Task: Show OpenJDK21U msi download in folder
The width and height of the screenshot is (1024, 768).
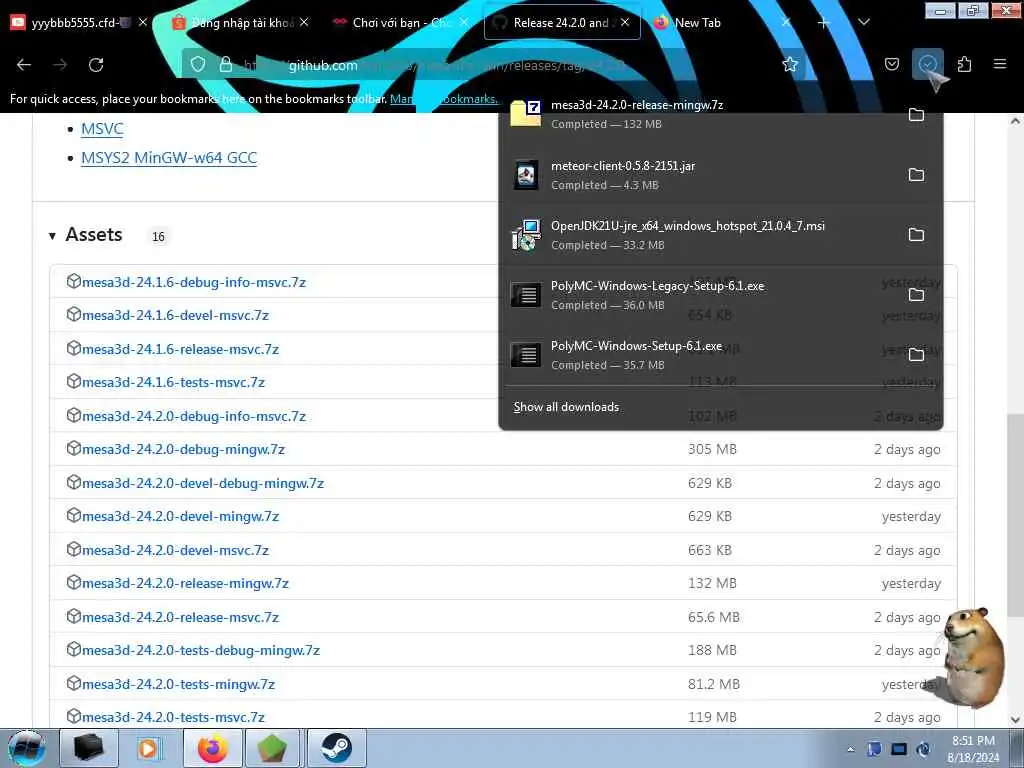Action: 916,234
